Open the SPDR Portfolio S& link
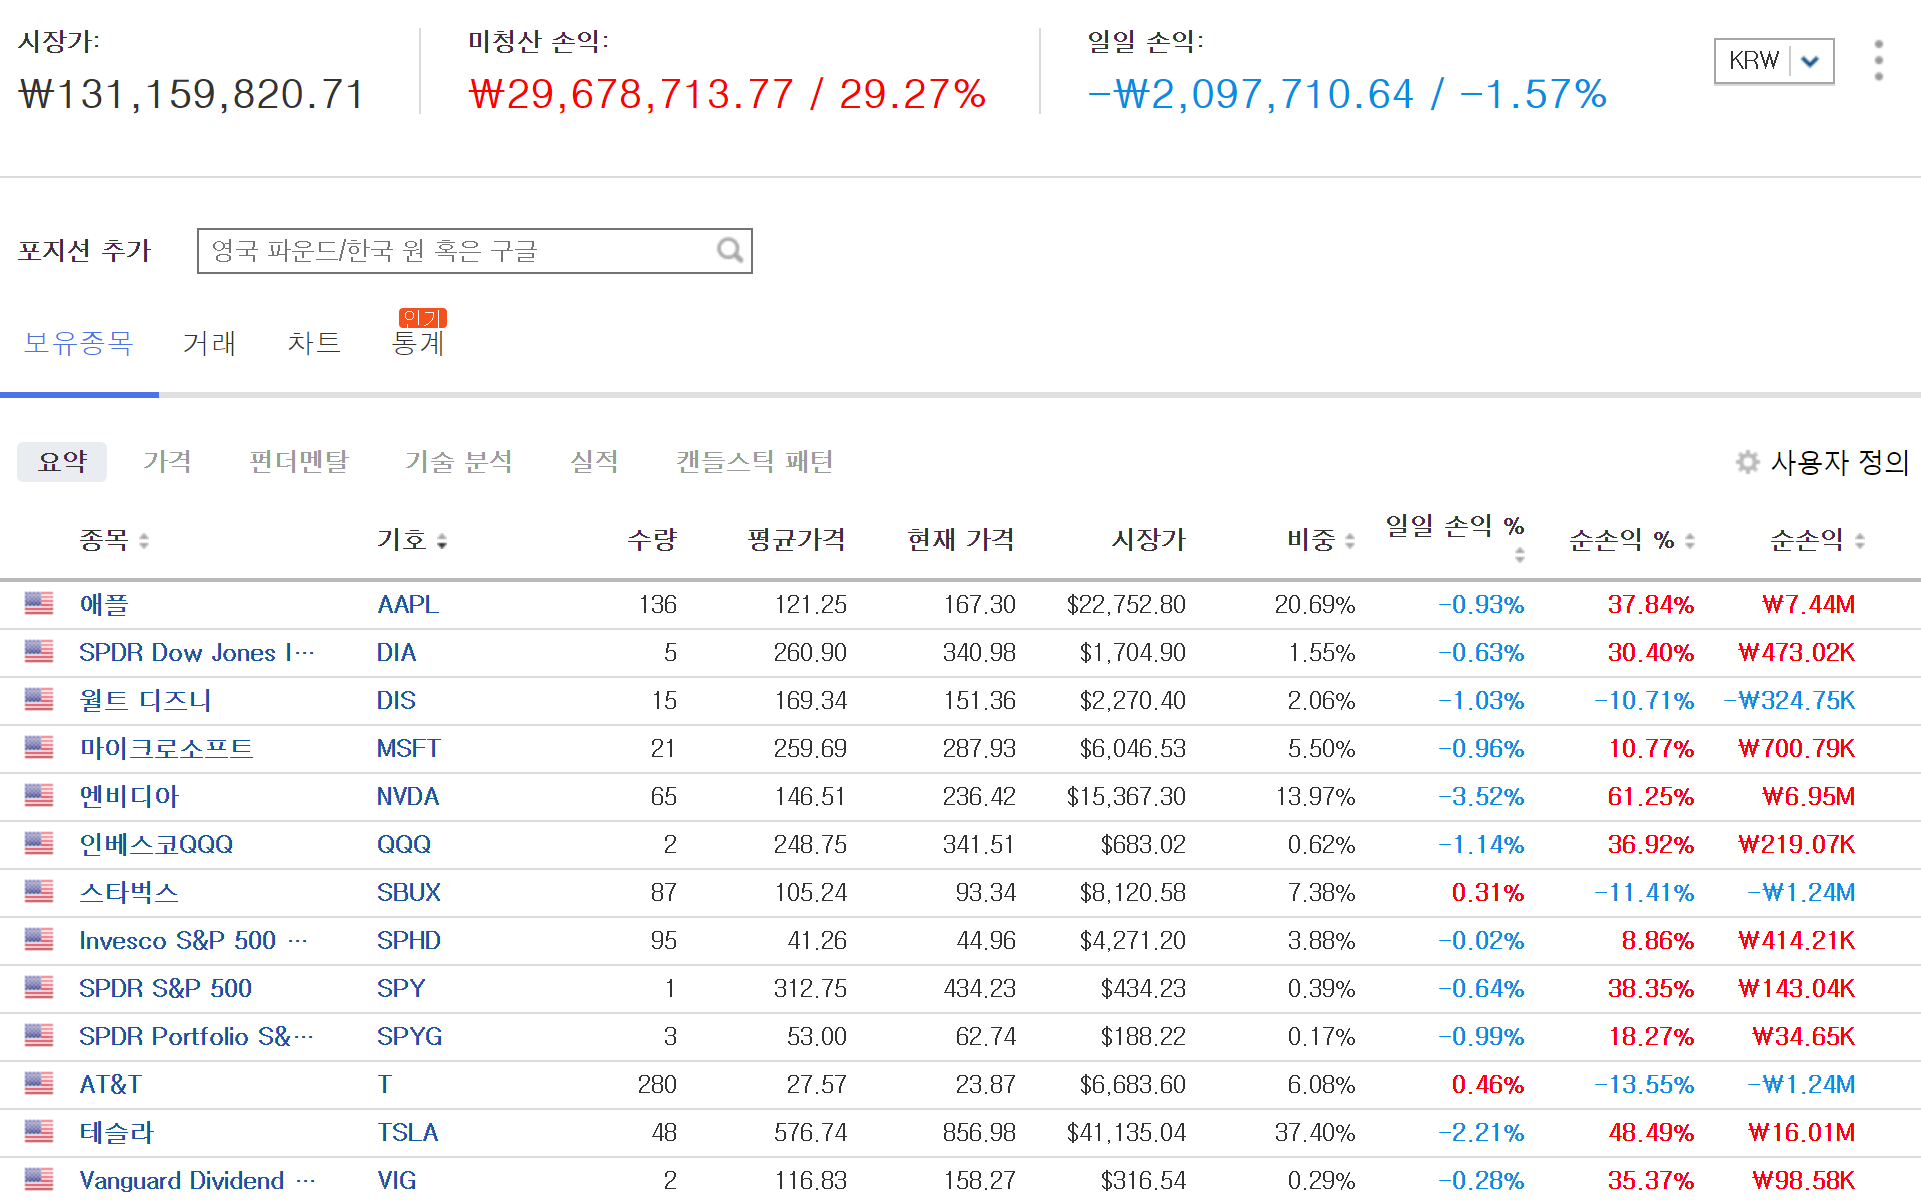The image size is (1921, 1204). point(196,1036)
